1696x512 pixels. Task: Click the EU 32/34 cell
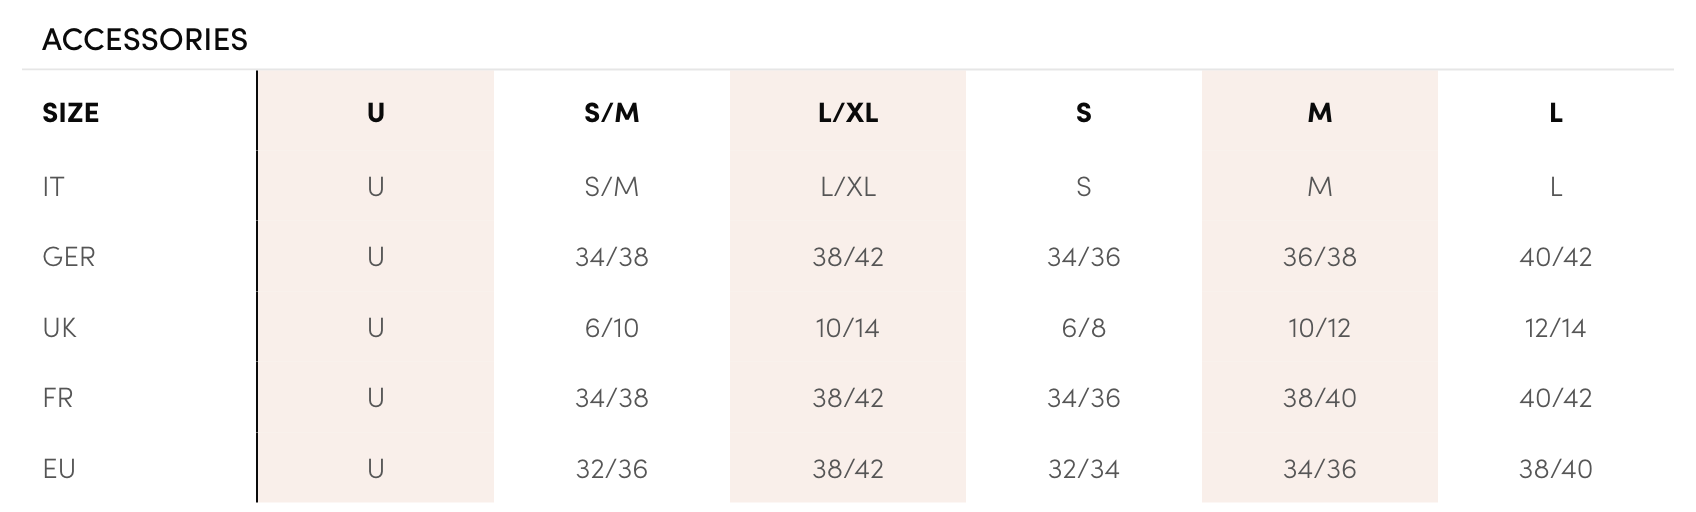pyautogui.click(x=1084, y=469)
